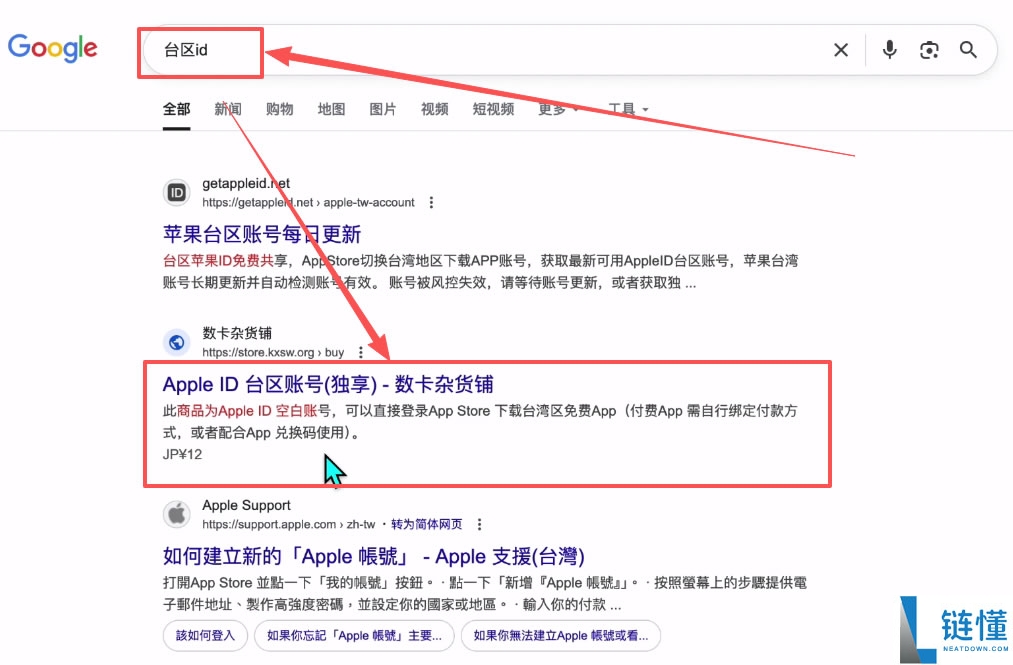This screenshot has height=665, width=1013.
Task: Click the 数卡杂货铺 site favicon
Action: (x=176, y=341)
